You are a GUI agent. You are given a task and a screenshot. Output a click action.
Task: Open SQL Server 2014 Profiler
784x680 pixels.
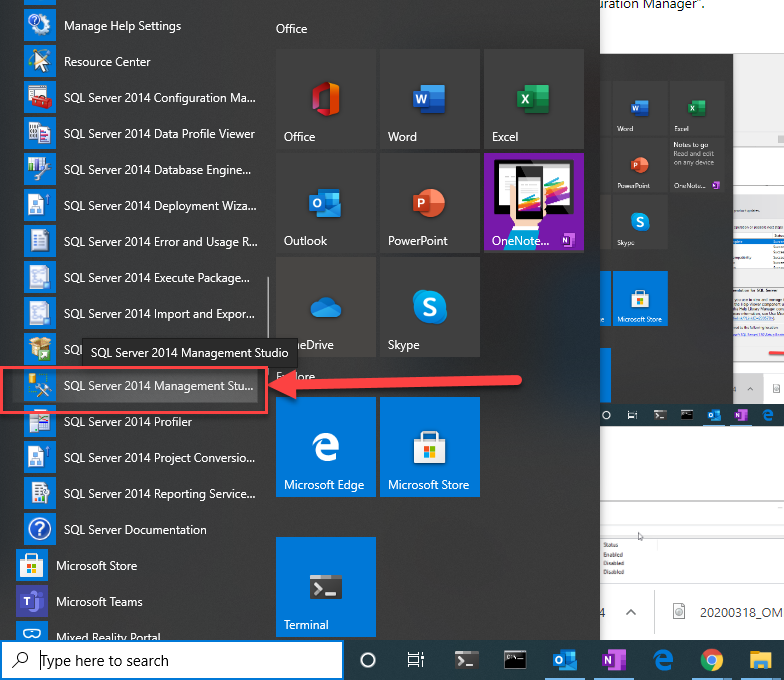[140, 422]
